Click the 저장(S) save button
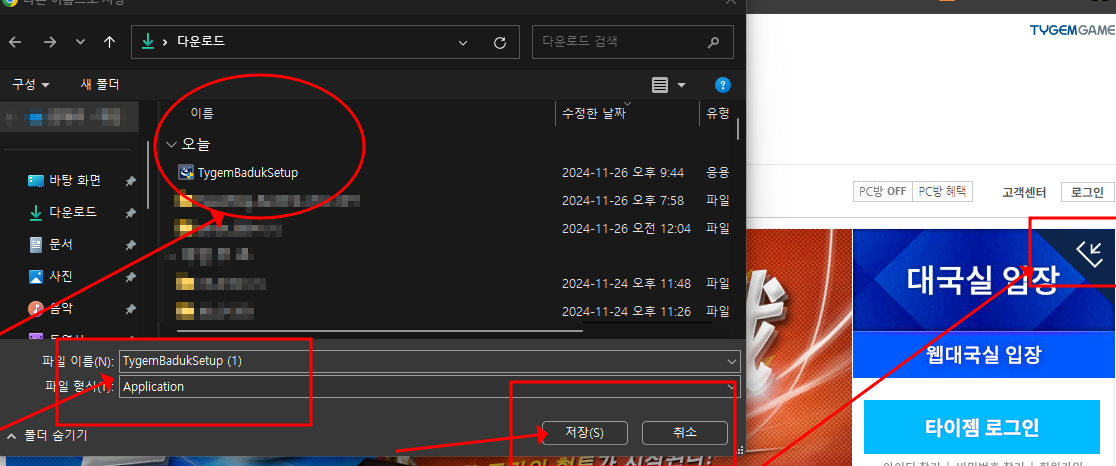Image resolution: width=1116 pixels, height=466 pixels. tap(585, 433)
